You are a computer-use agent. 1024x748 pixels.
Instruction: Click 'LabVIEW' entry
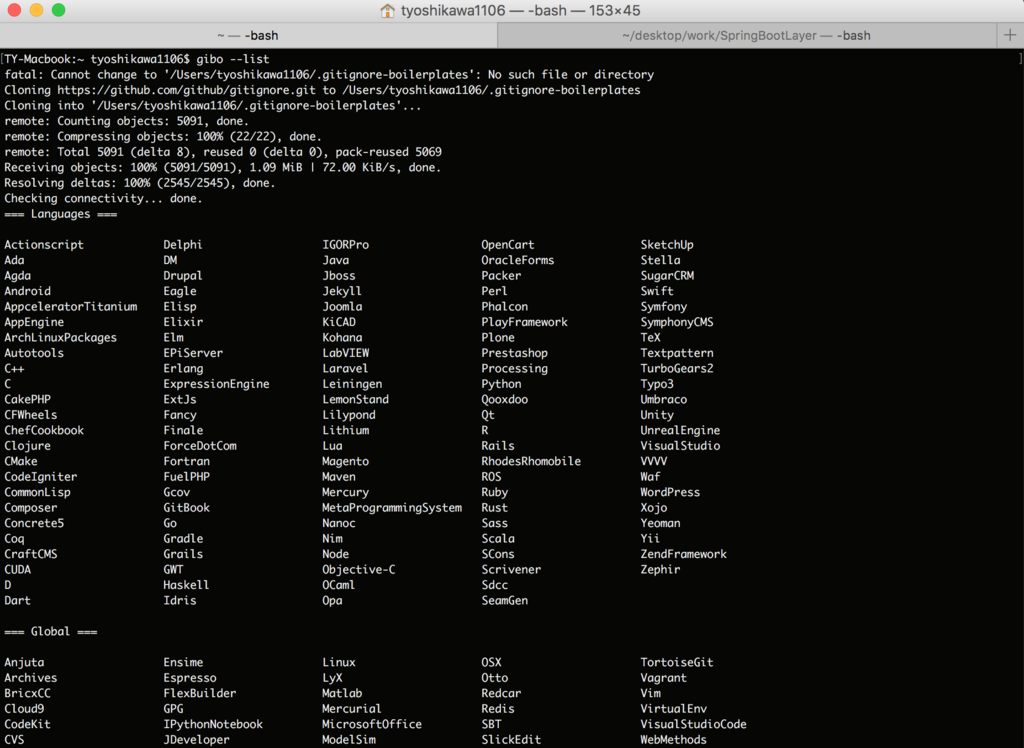345,353
